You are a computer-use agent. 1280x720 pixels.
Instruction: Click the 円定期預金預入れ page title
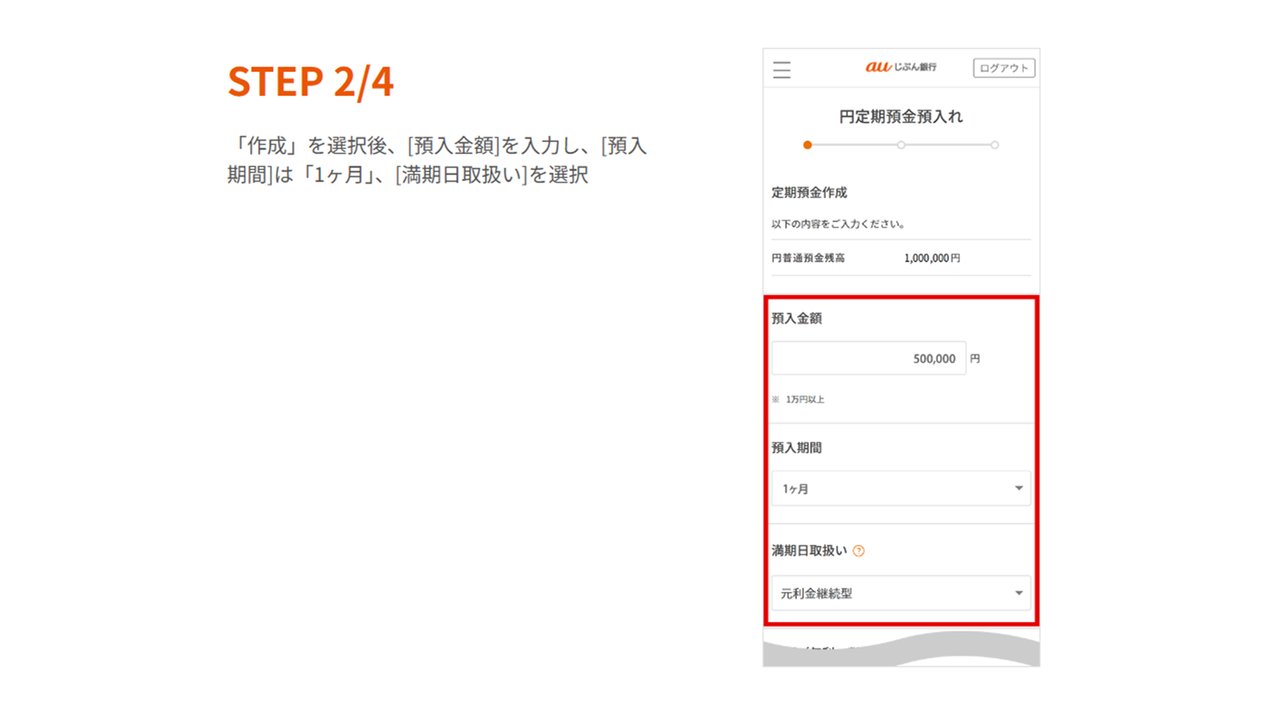[901, 116]
